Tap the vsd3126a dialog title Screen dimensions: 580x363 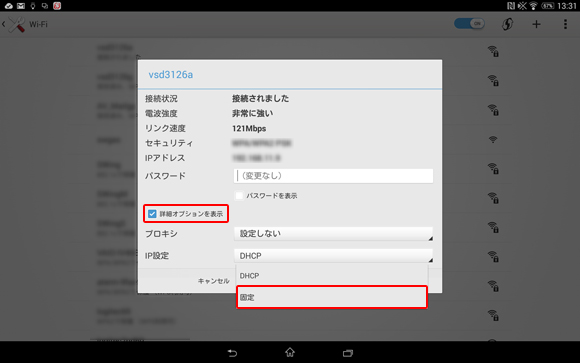(171, 75)
